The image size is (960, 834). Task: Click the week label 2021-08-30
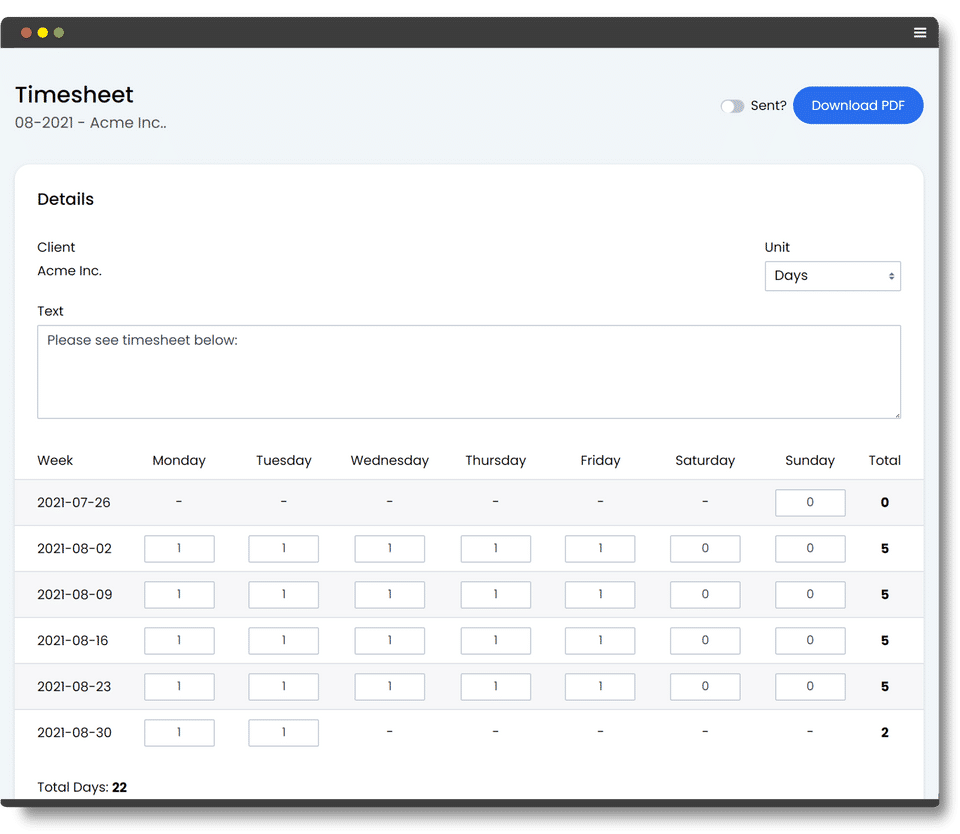[74, 733]
